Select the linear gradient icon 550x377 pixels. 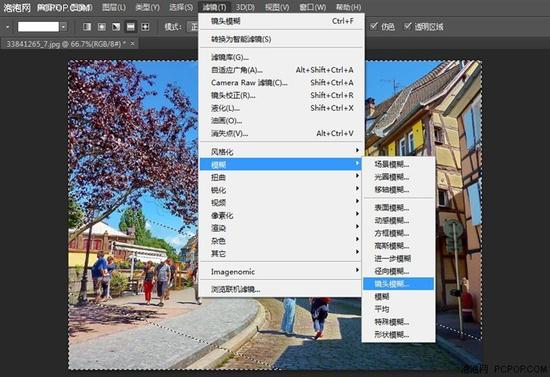pyautogui.click(x=87, y=27)
